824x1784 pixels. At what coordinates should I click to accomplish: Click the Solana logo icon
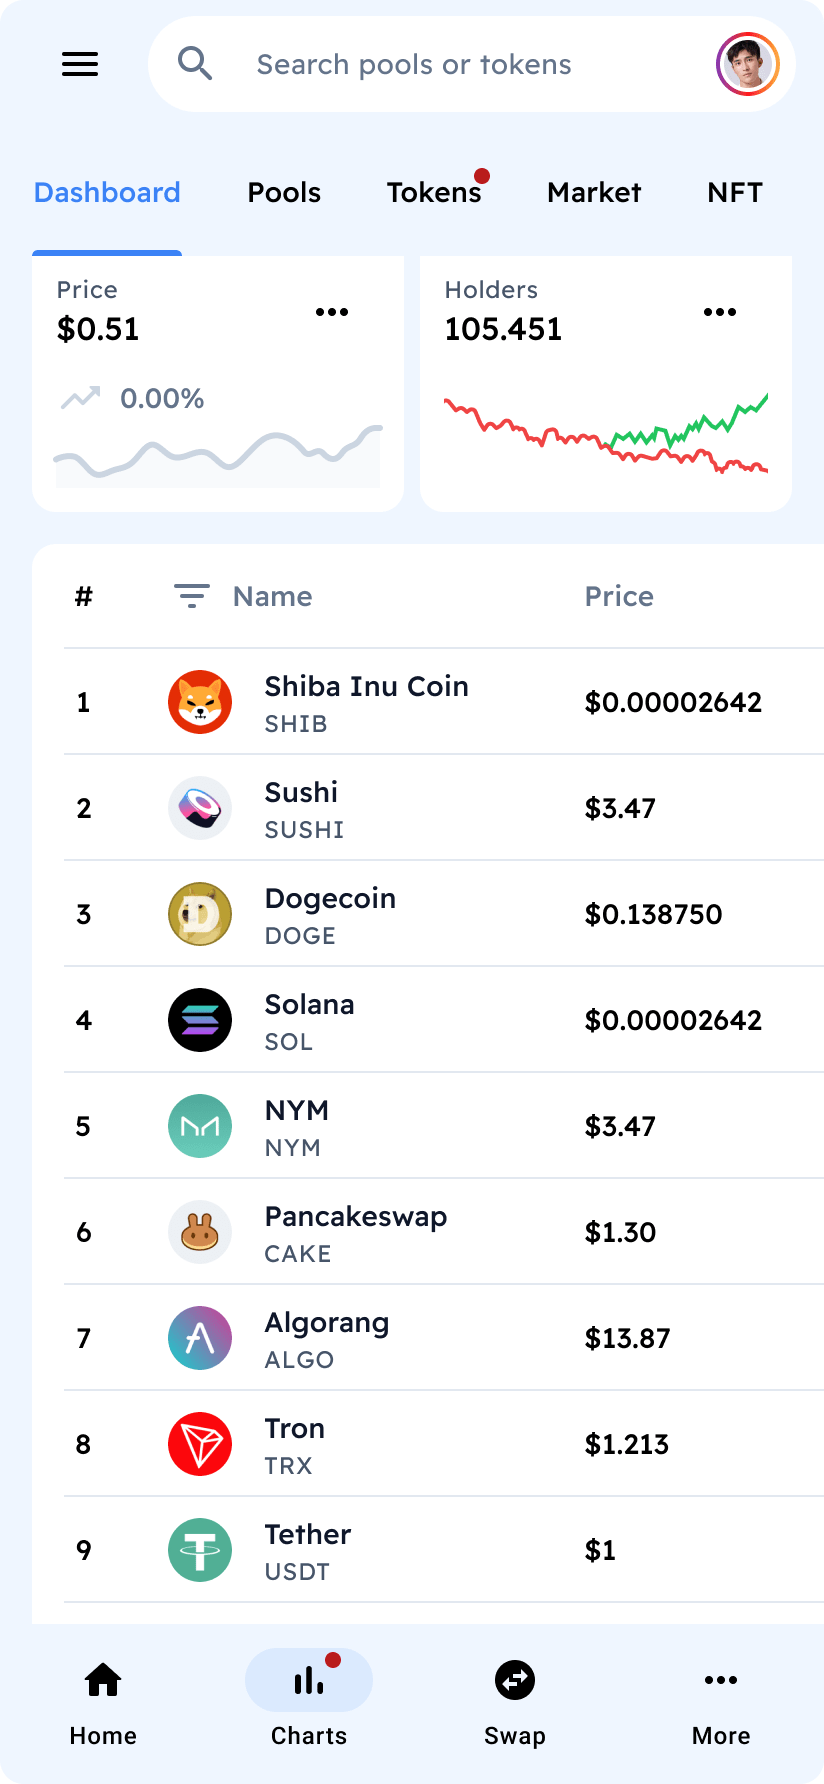[200, 1020]
